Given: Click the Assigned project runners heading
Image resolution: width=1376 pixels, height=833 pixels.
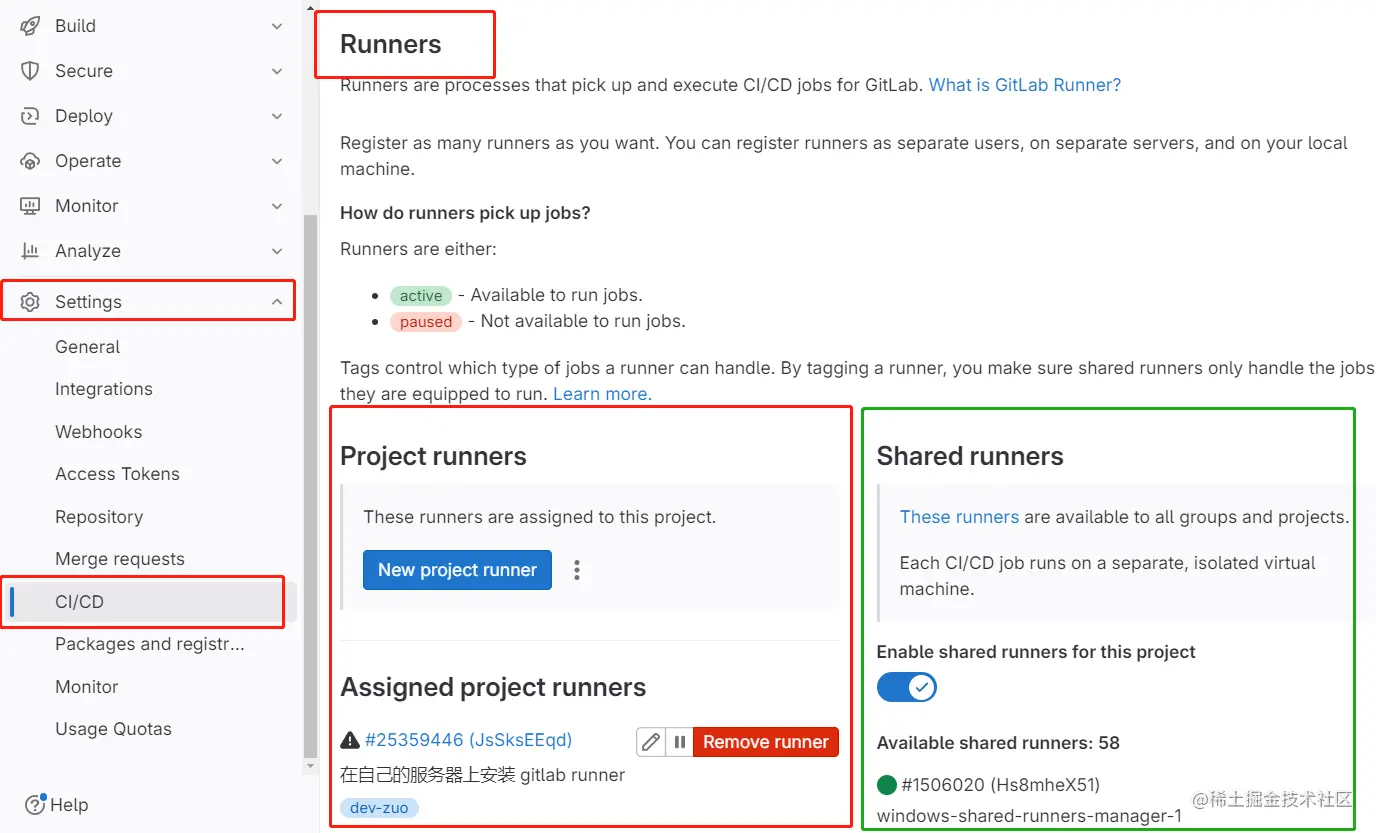Looking at the screenshot, I should 493,687.
